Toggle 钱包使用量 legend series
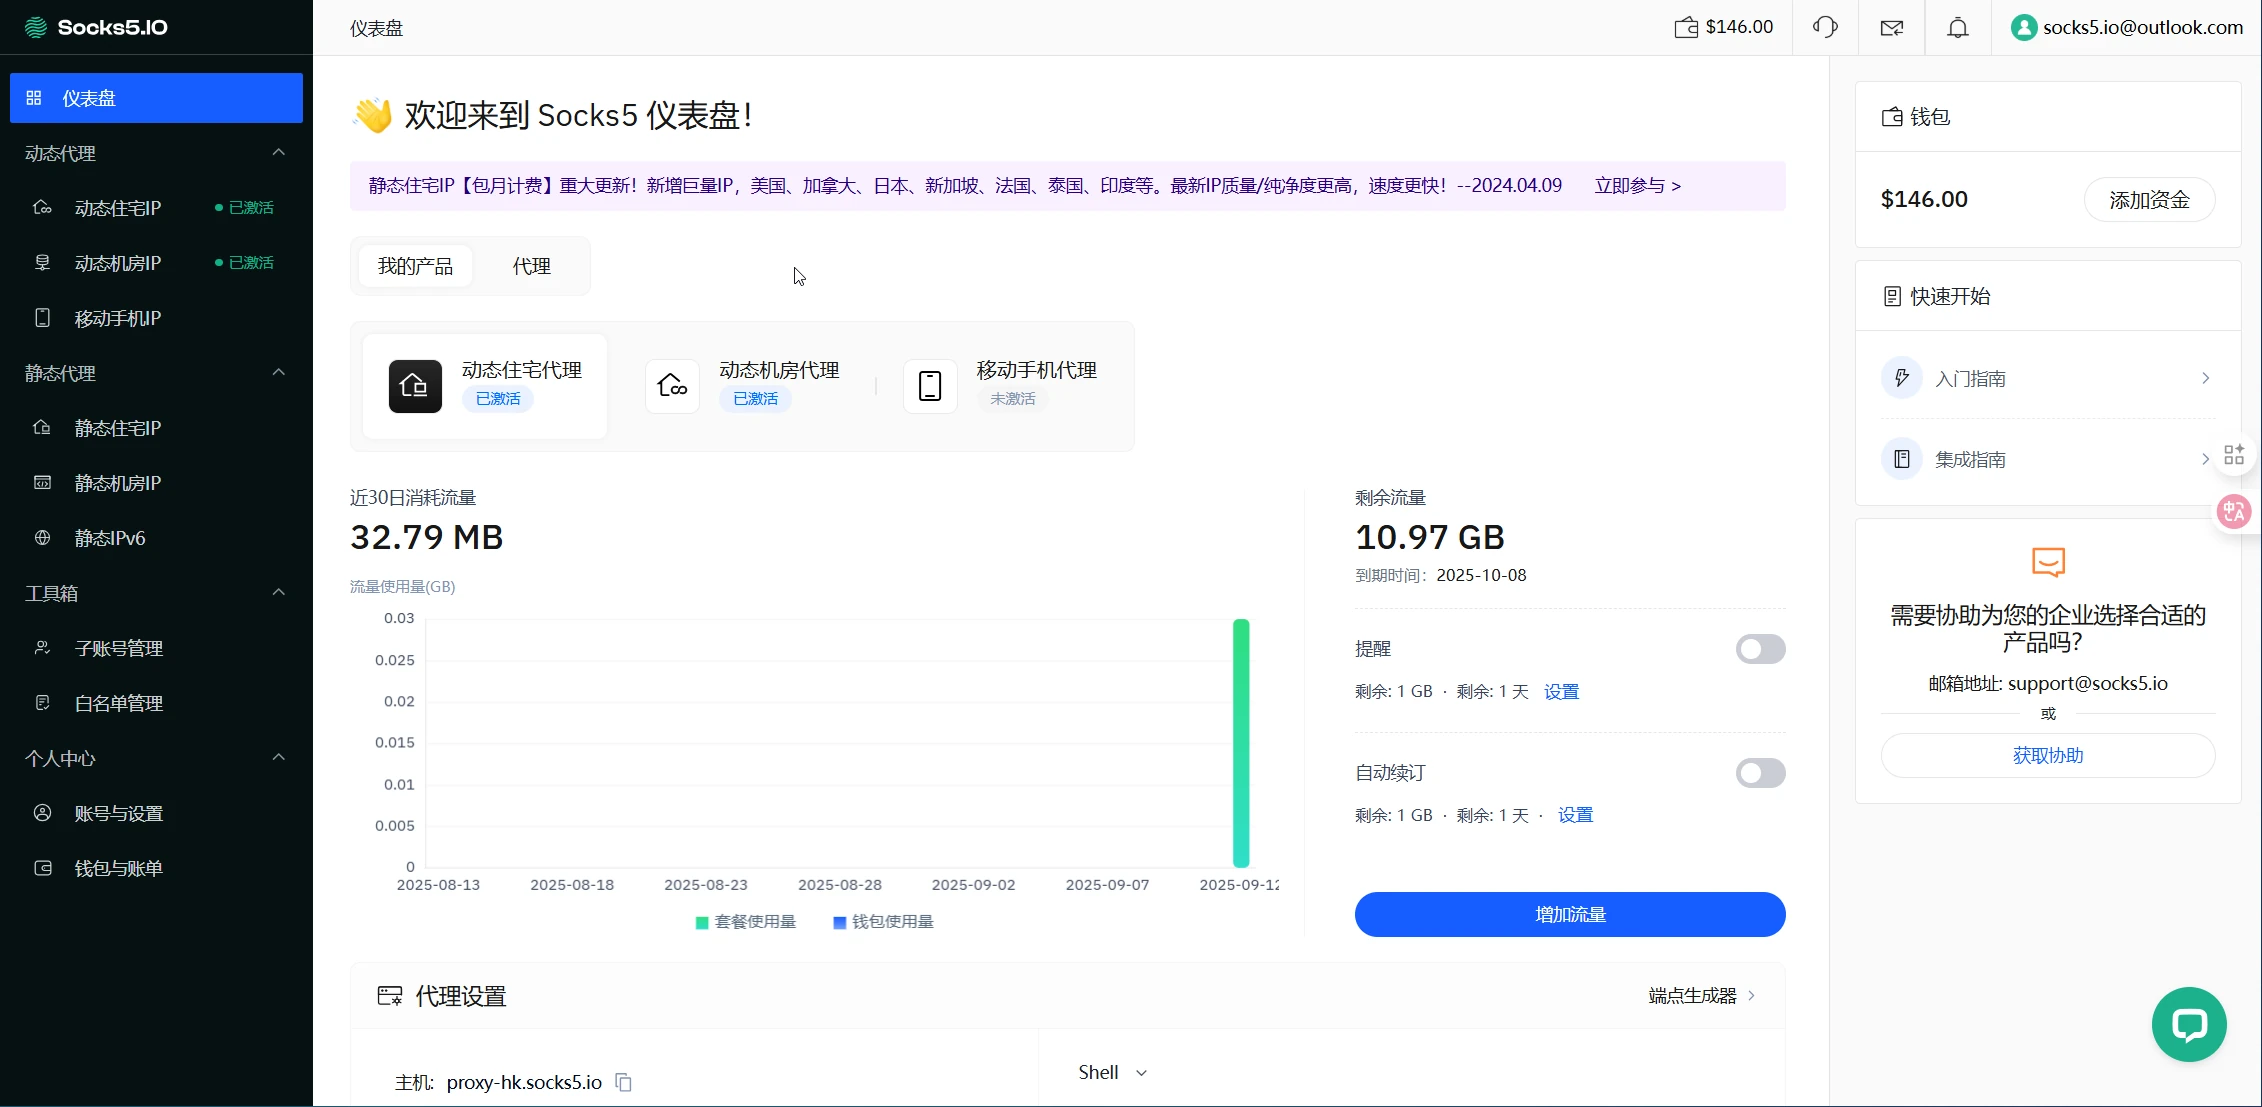 [x=883, y=922]
